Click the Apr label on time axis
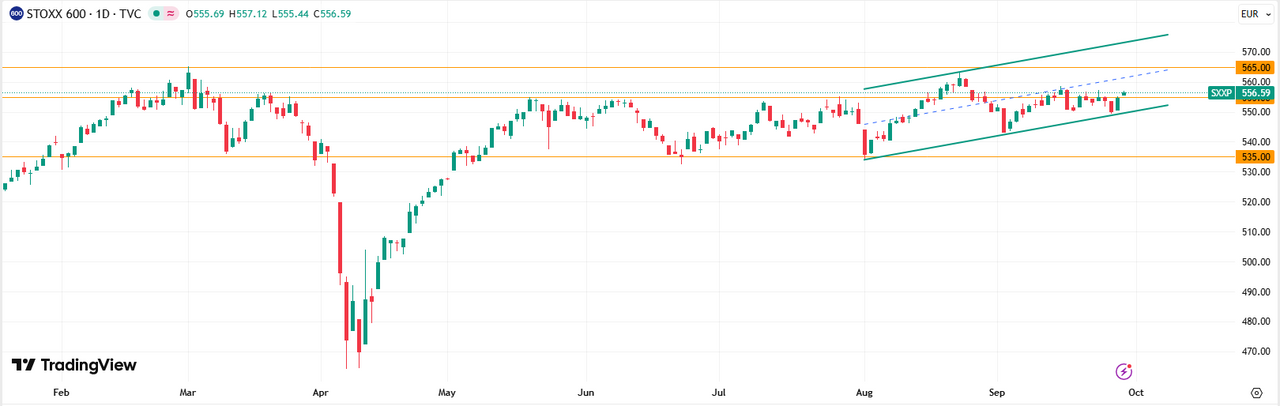 coord(320,392)
